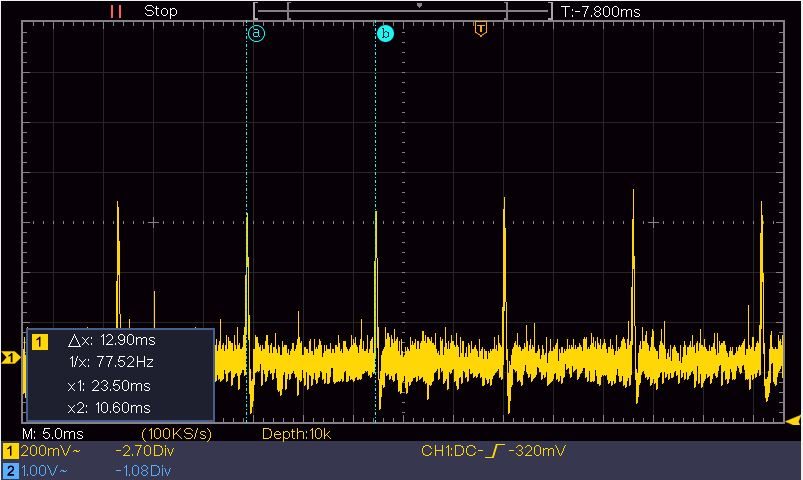Click the small trigger pointer in memory bar
Screen dimensions: 803x480
tap(419, 6)
